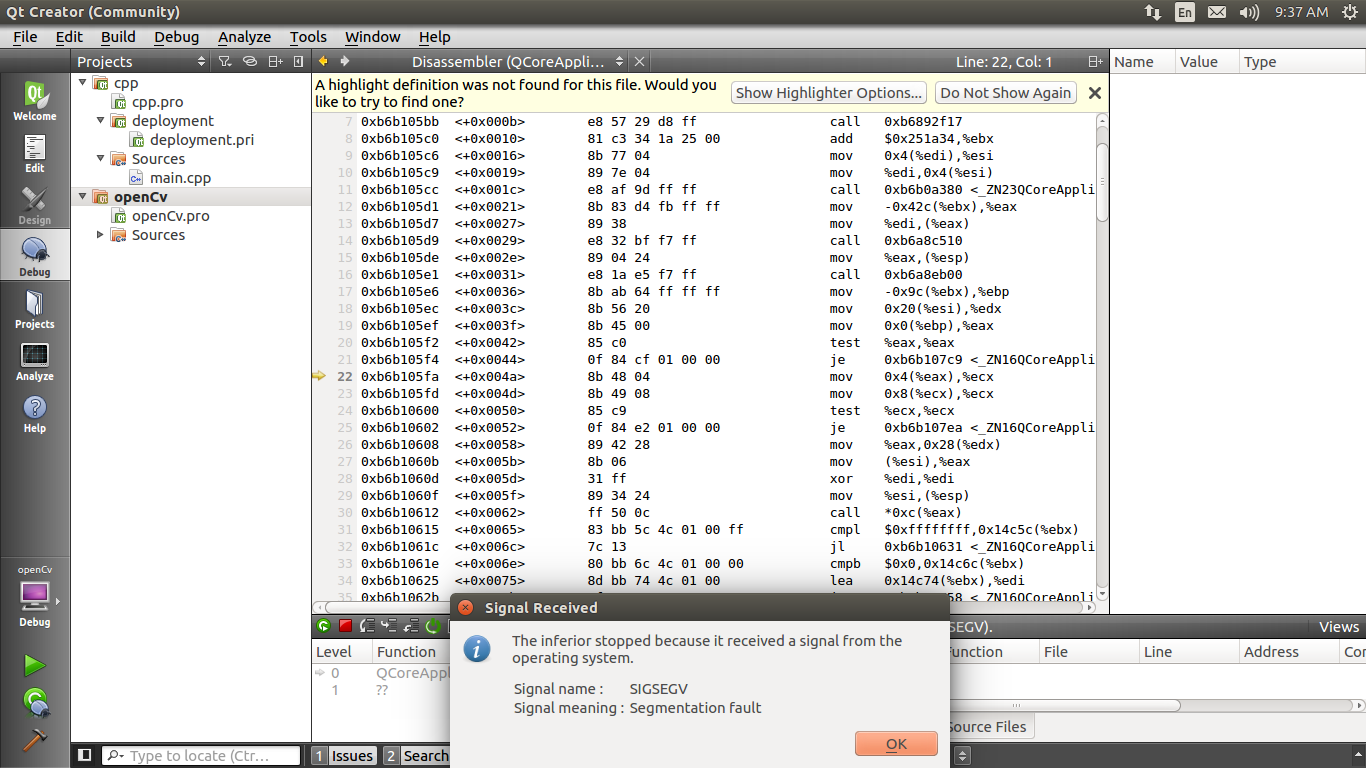Viewport: 1366px width, 768px height.
Task: Switch to the Source Files tab
Action: [985, 727]
